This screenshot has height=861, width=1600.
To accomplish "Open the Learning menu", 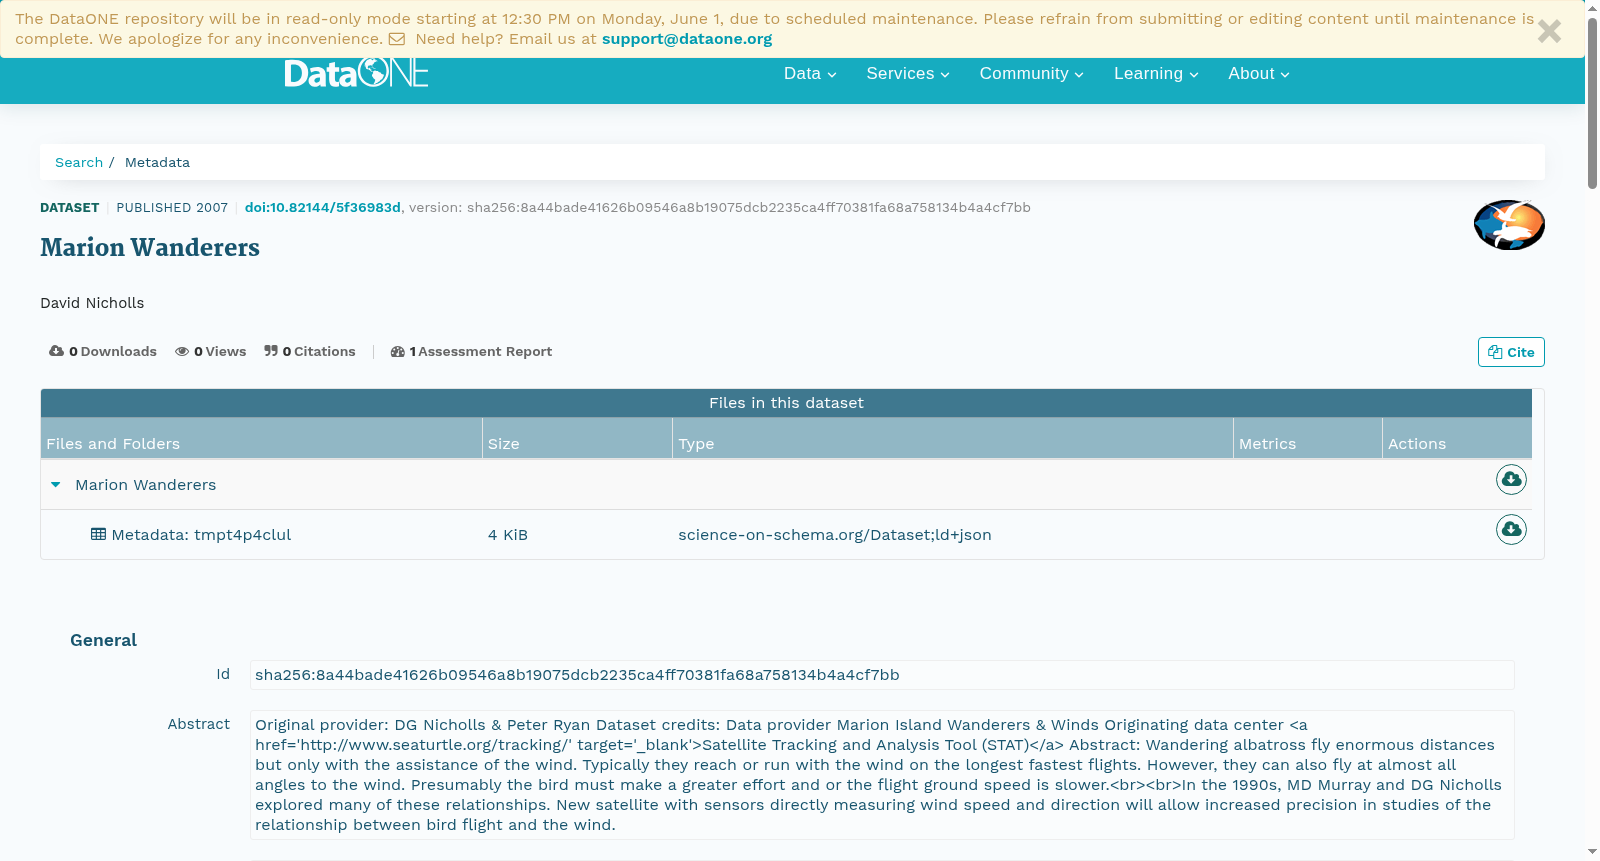I will (1156, 74).
